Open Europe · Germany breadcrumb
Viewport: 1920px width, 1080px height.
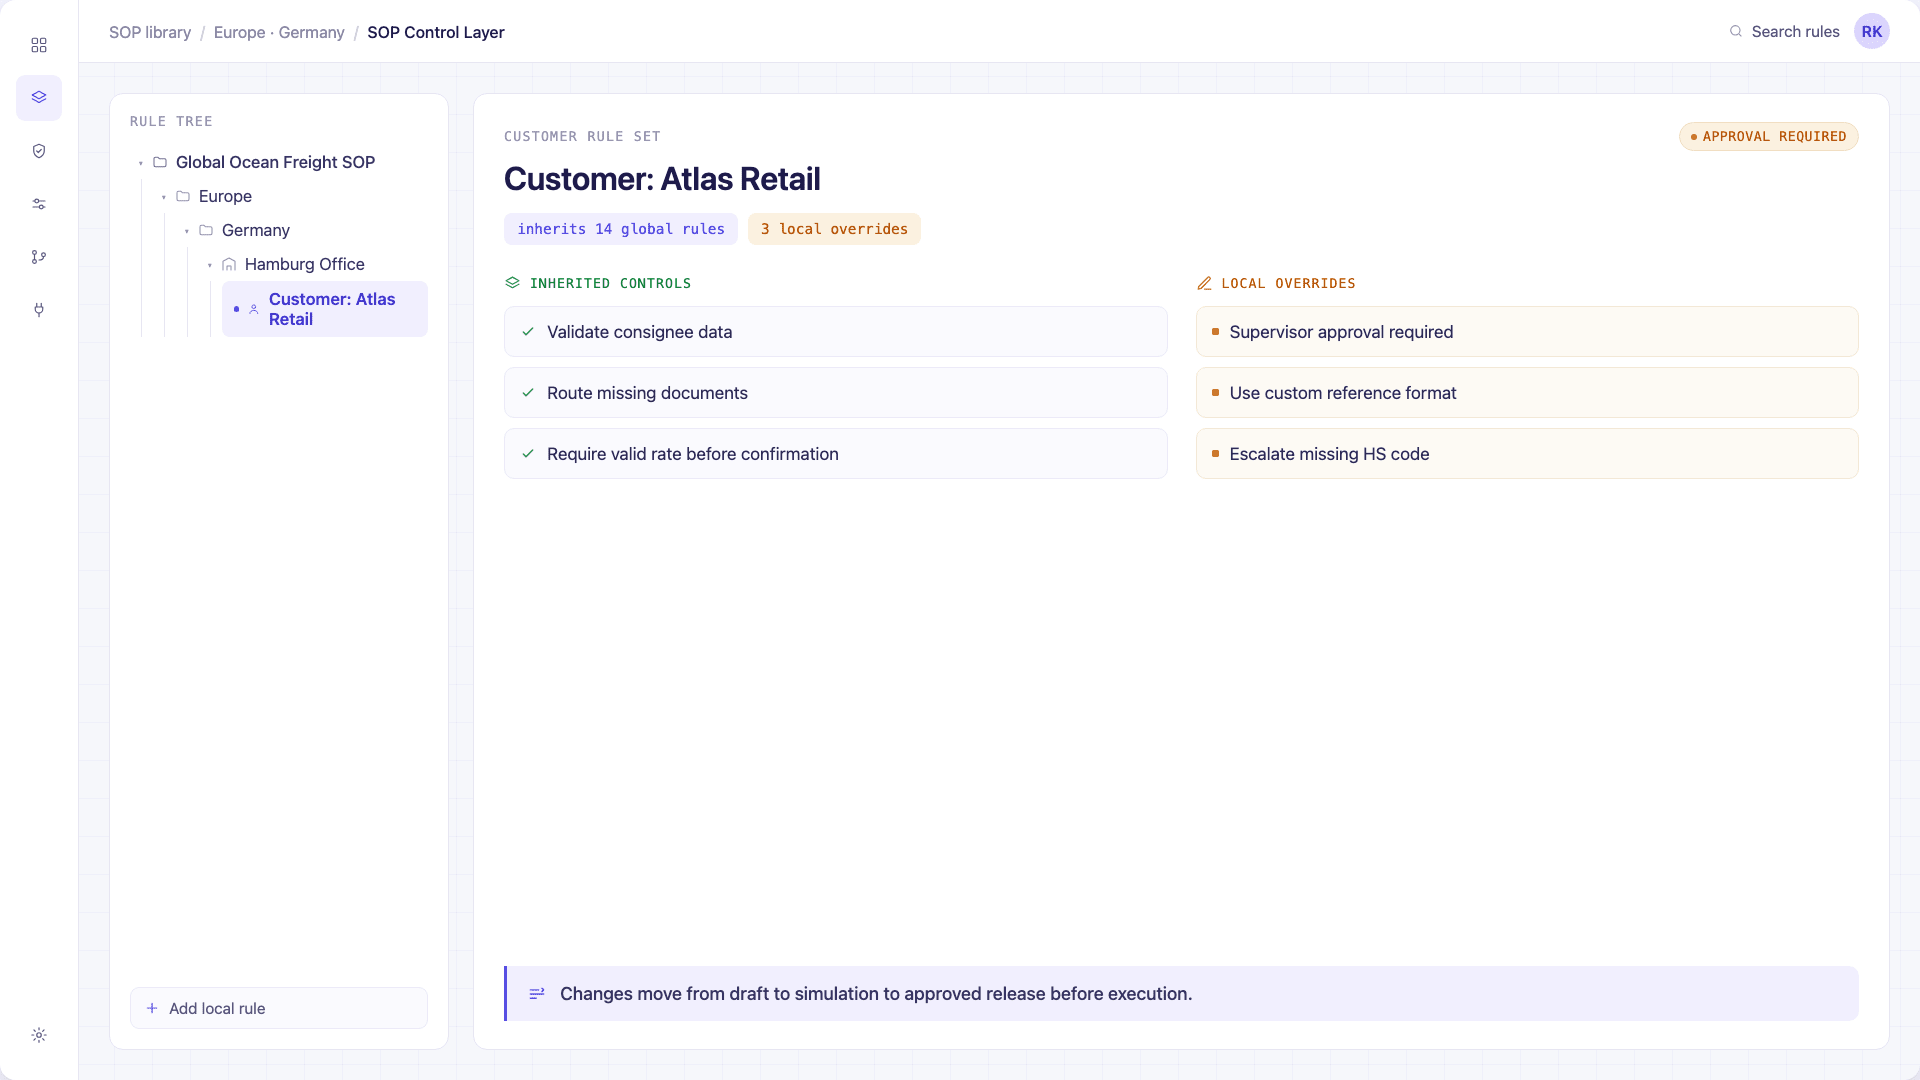(x=279, y=32)
